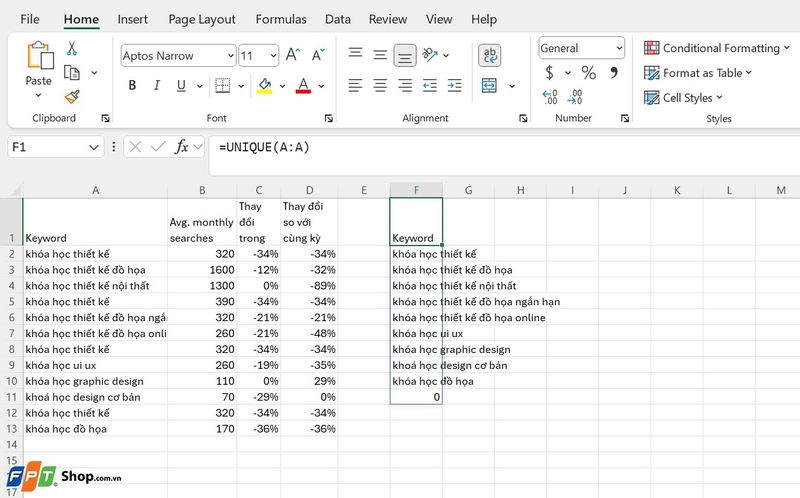Select column F header

click(x=416, y=190)
